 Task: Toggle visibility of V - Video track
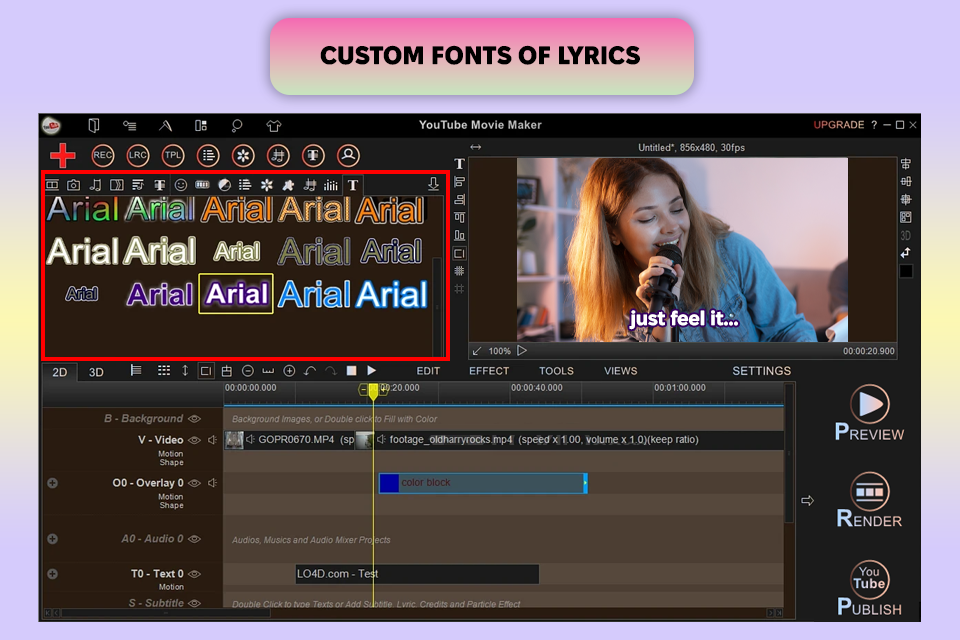pos(194,440)
